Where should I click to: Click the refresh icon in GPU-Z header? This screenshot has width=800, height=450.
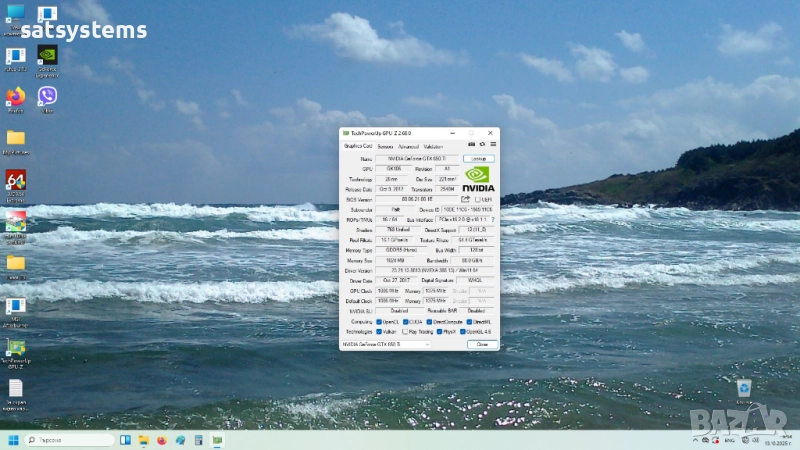pyautogui.click(x=481, y=146)
